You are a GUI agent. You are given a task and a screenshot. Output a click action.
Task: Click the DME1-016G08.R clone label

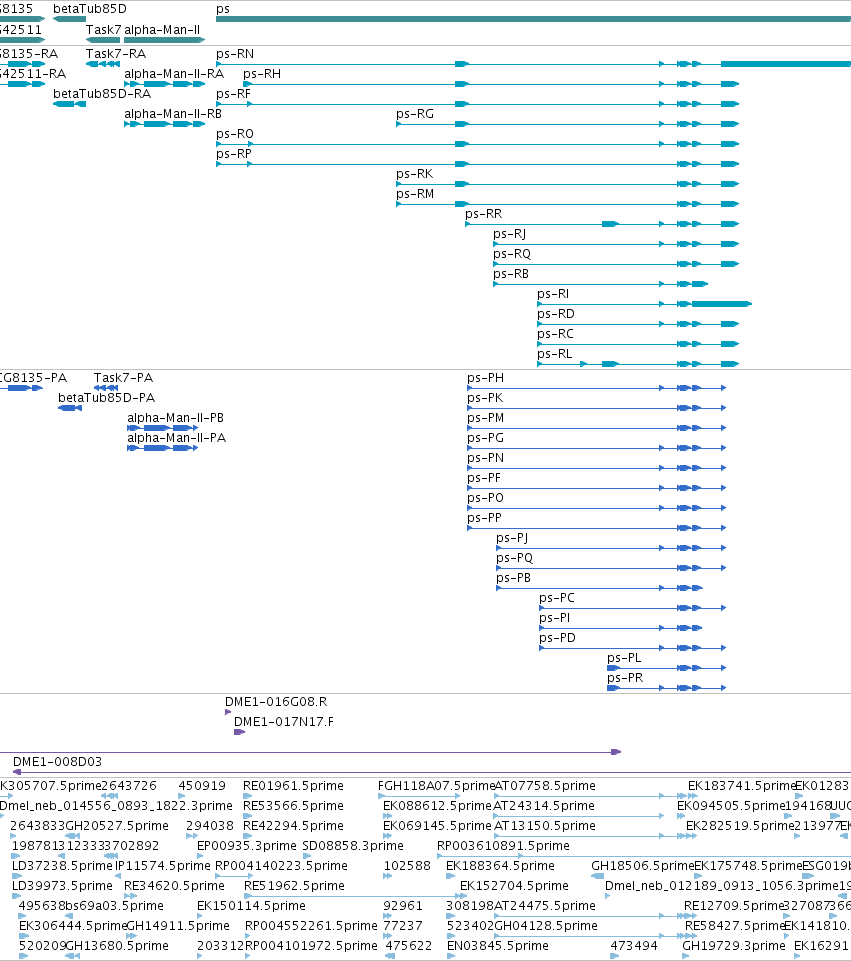[276, 702]
